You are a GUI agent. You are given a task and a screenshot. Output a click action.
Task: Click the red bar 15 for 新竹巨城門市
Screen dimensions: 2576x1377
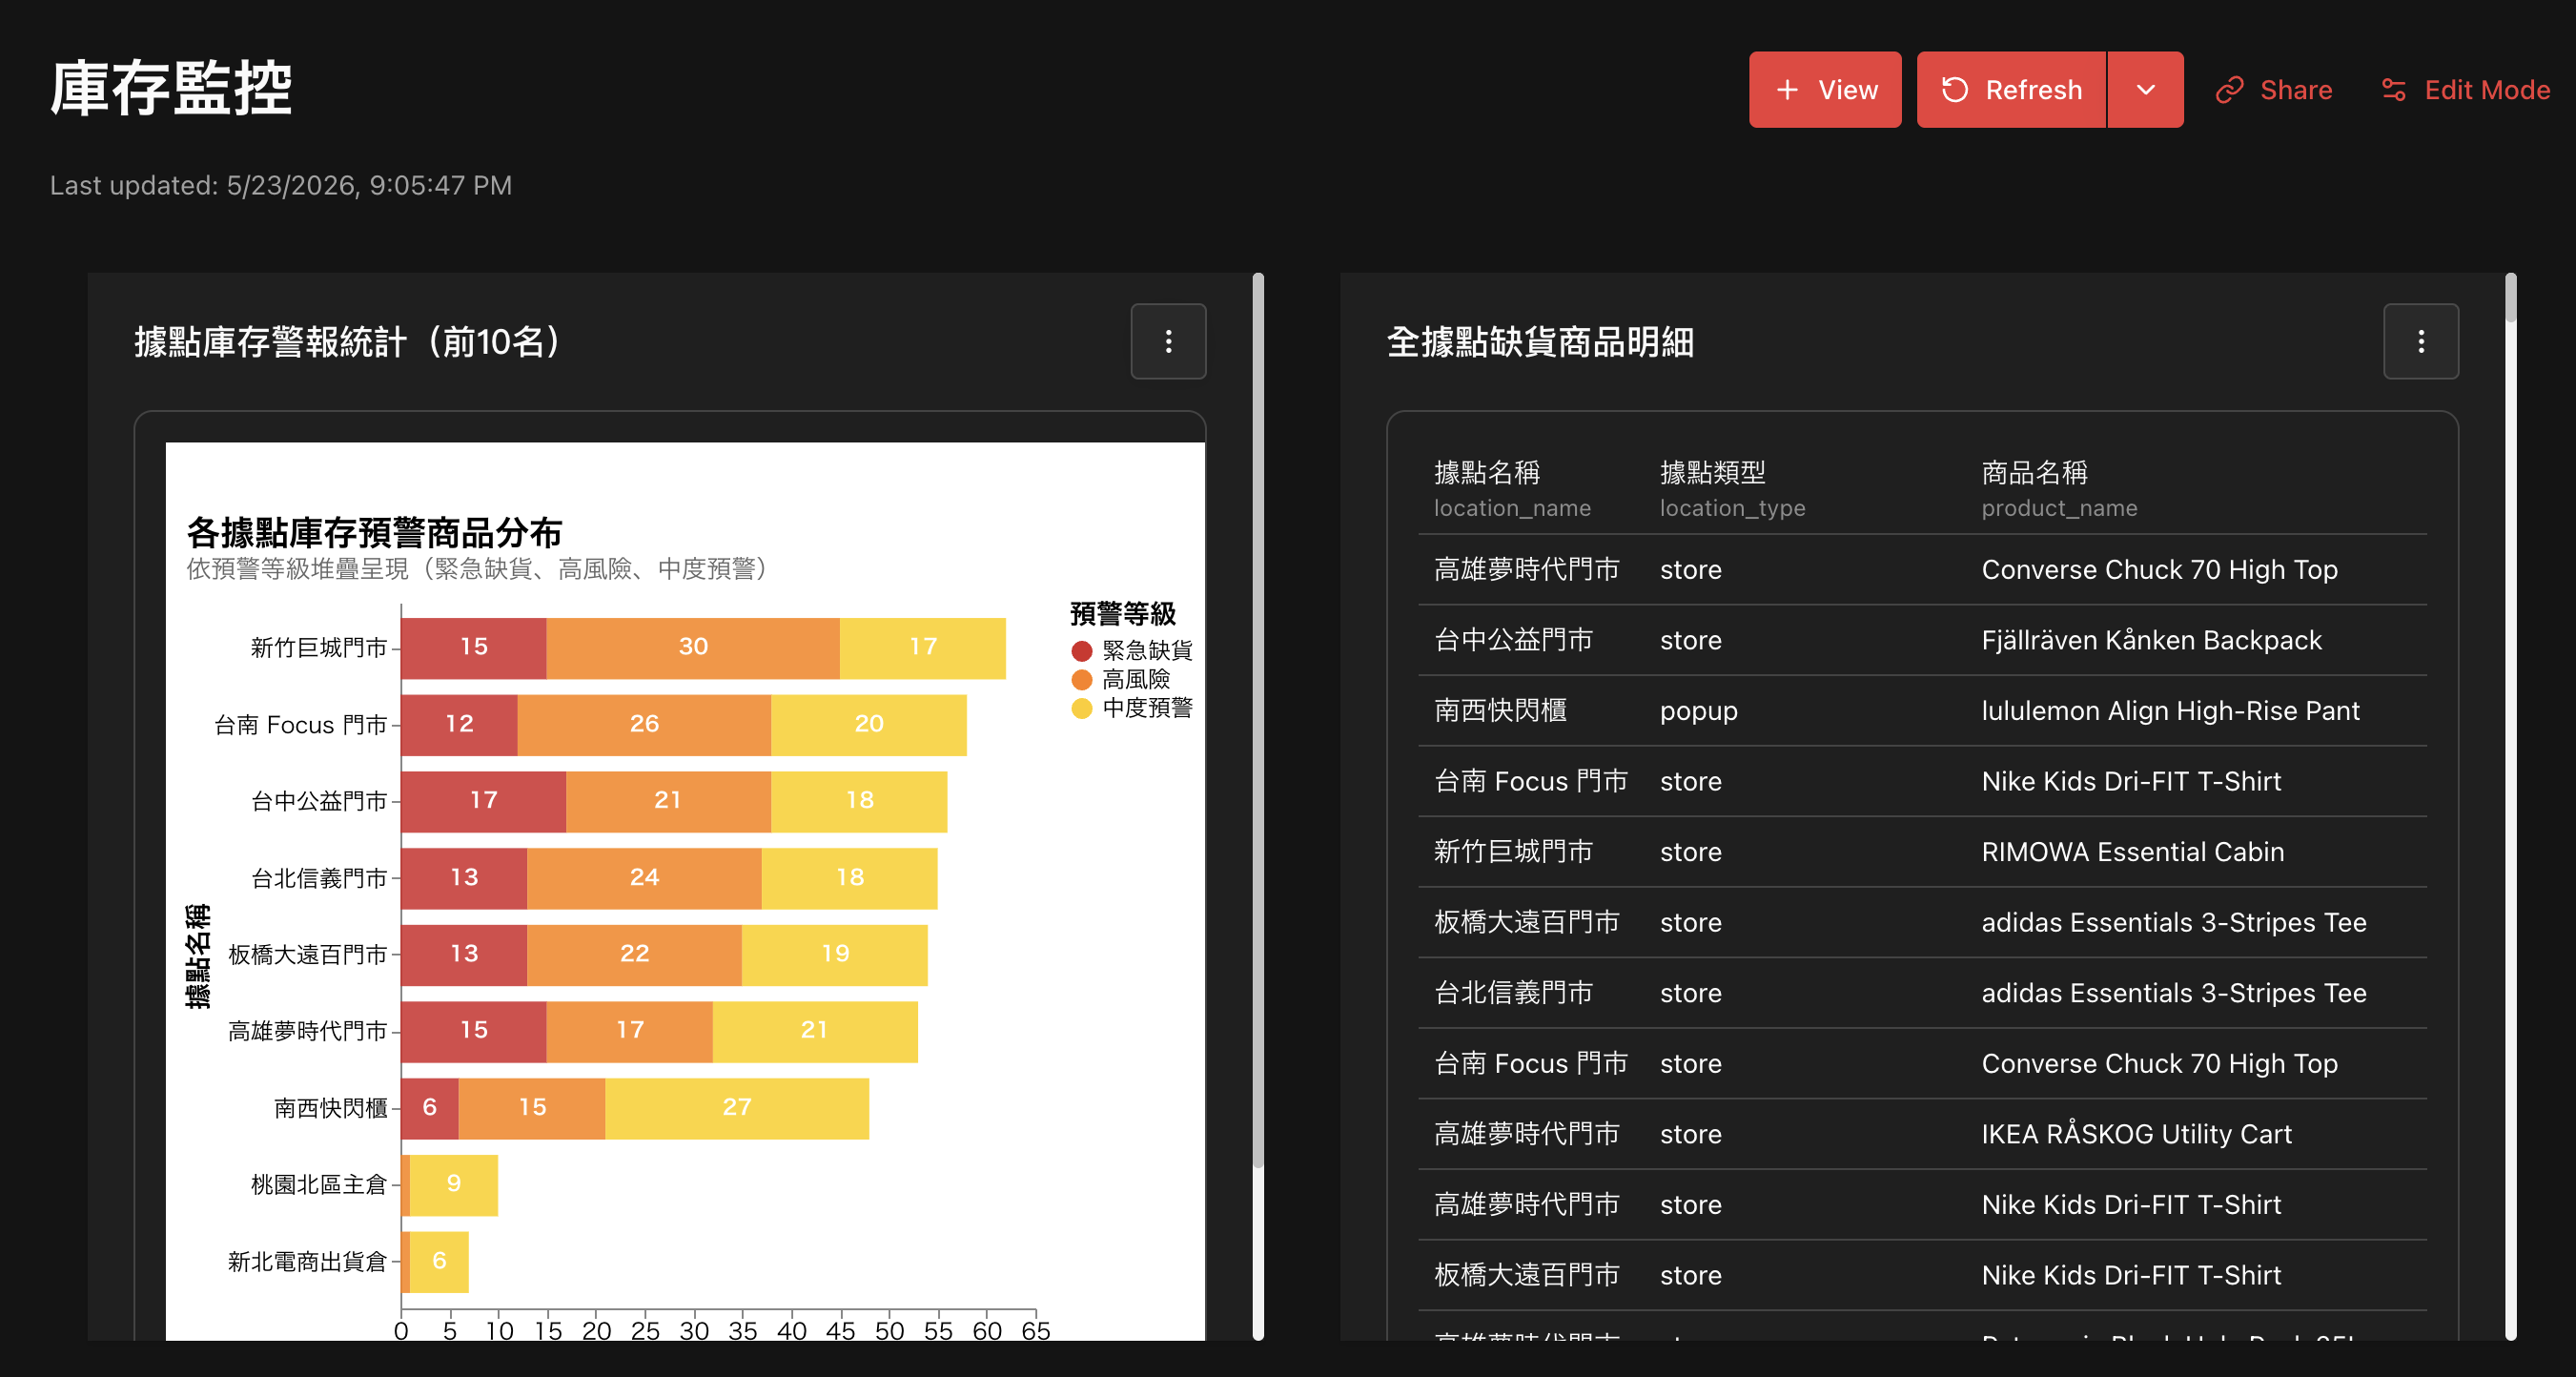(x=474, y=648)
